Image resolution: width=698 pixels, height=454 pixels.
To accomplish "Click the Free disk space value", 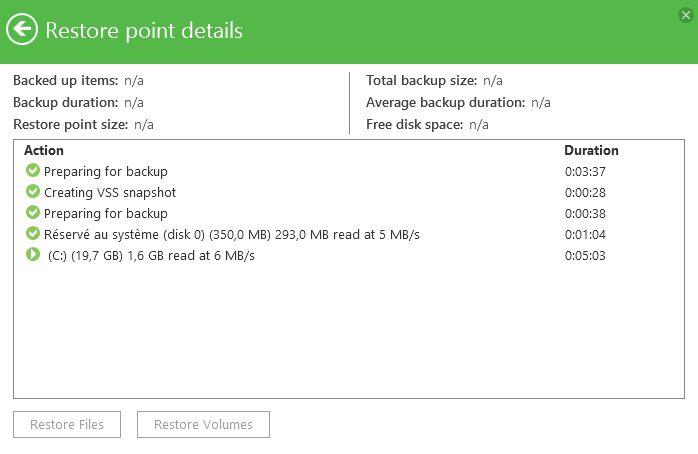I will pos(479,125).
